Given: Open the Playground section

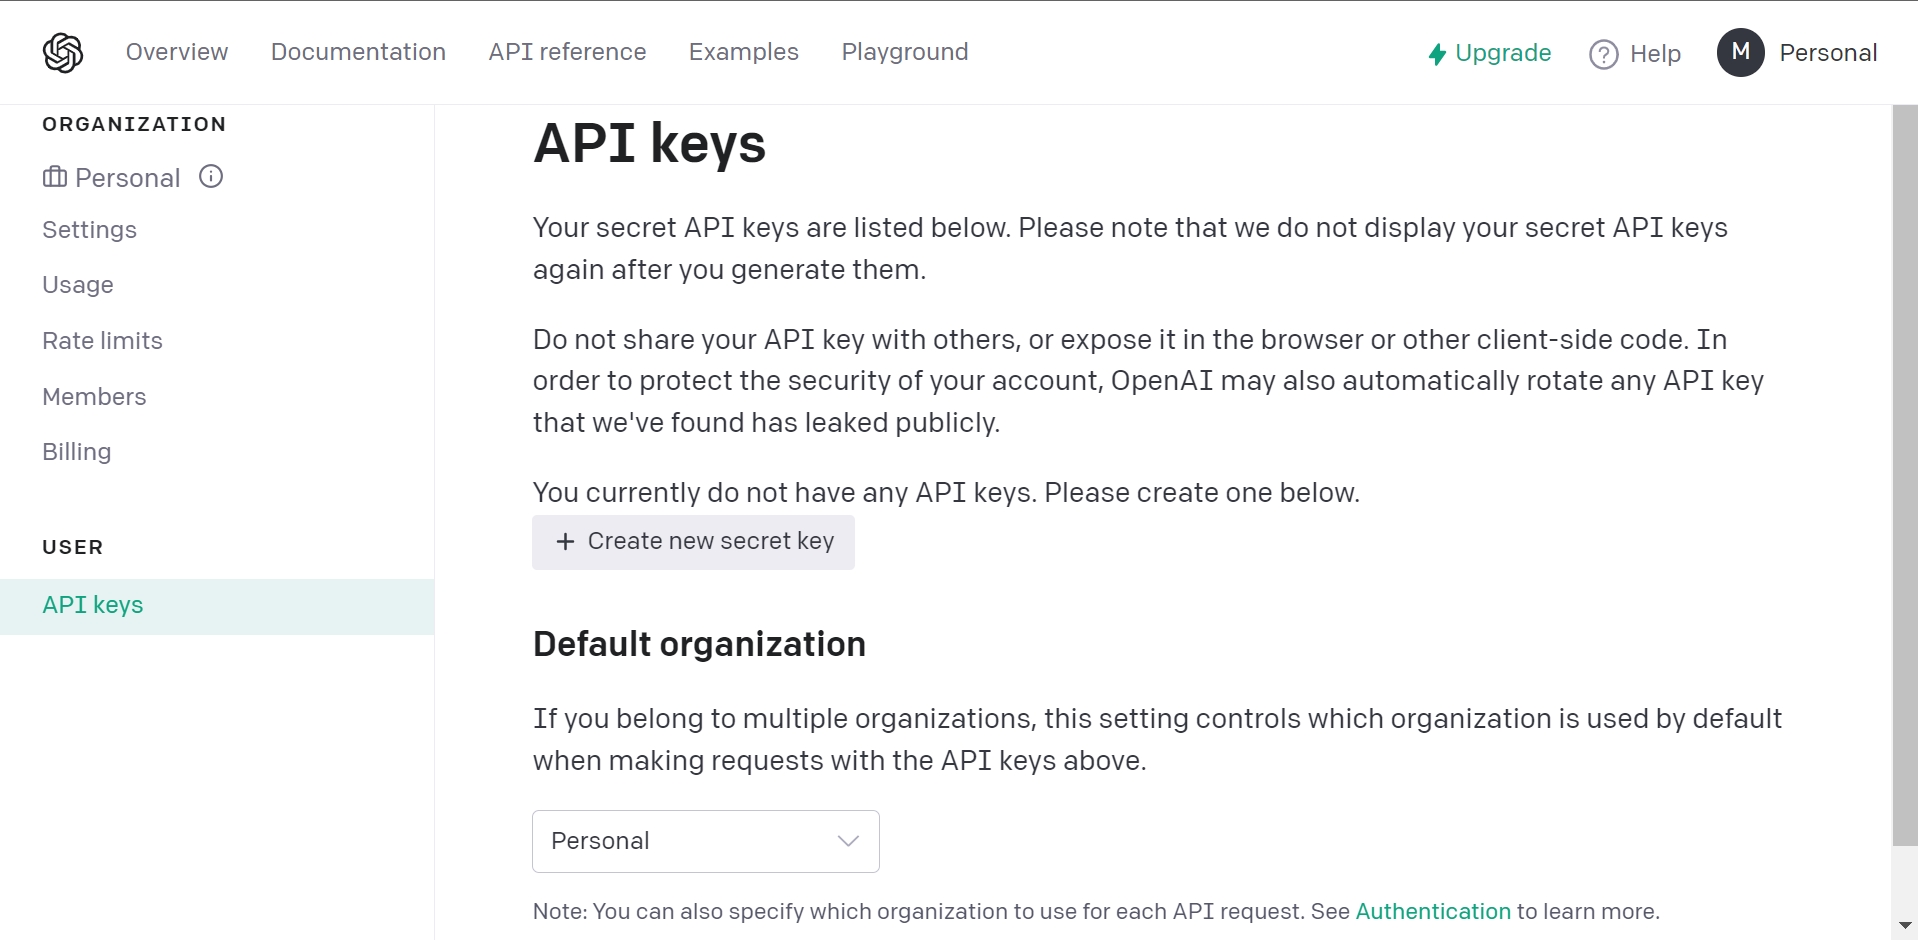Looking at the screenshot, I should coord(904,52).
